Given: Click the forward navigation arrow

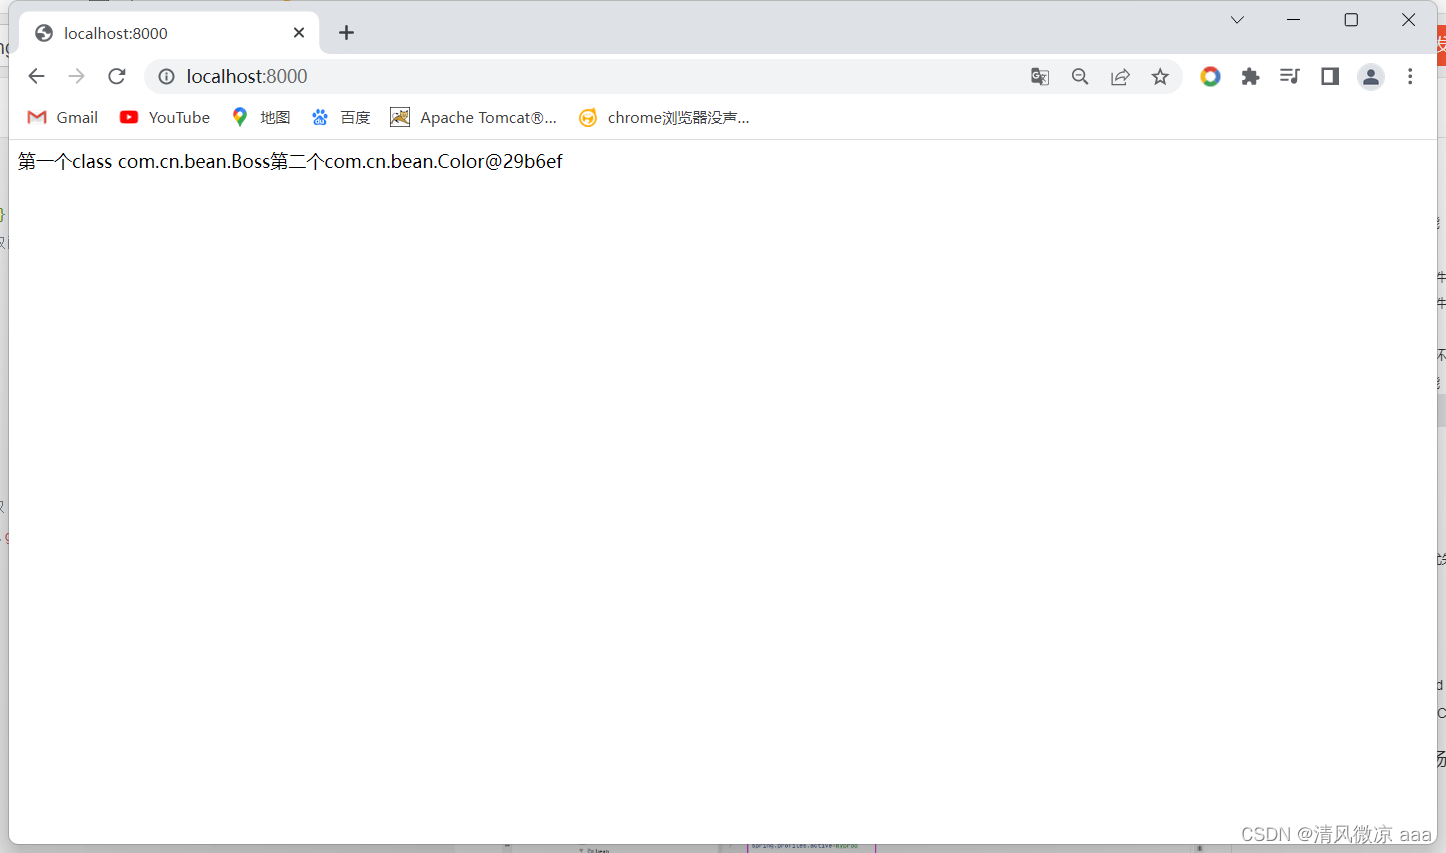Looking at the screenshot, I should point(77,76).
